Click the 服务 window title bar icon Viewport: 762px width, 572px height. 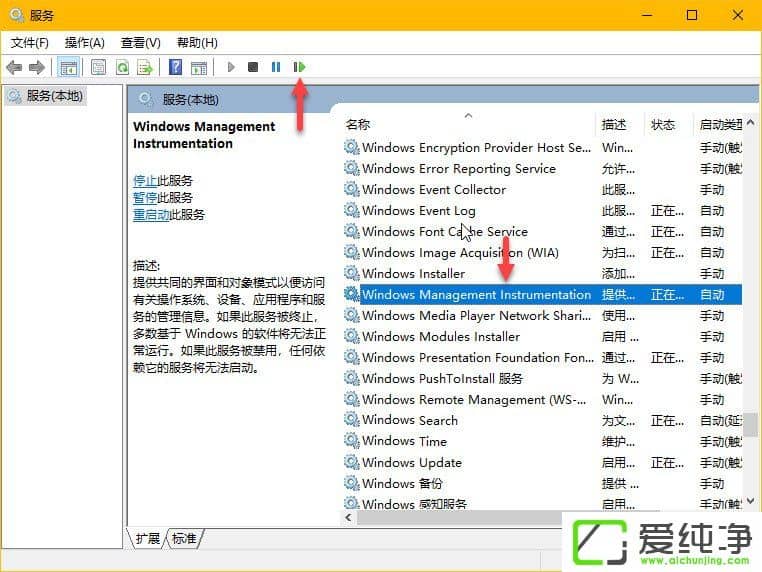click(x=17, y=16)
